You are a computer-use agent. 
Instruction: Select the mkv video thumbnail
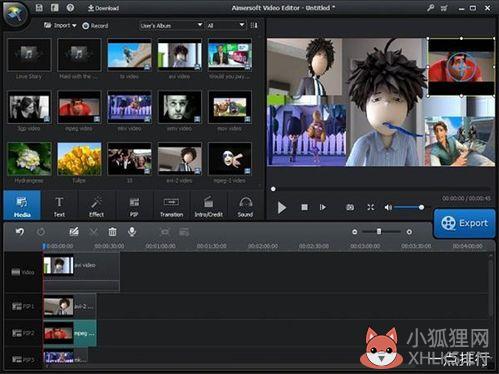[129, 107]
